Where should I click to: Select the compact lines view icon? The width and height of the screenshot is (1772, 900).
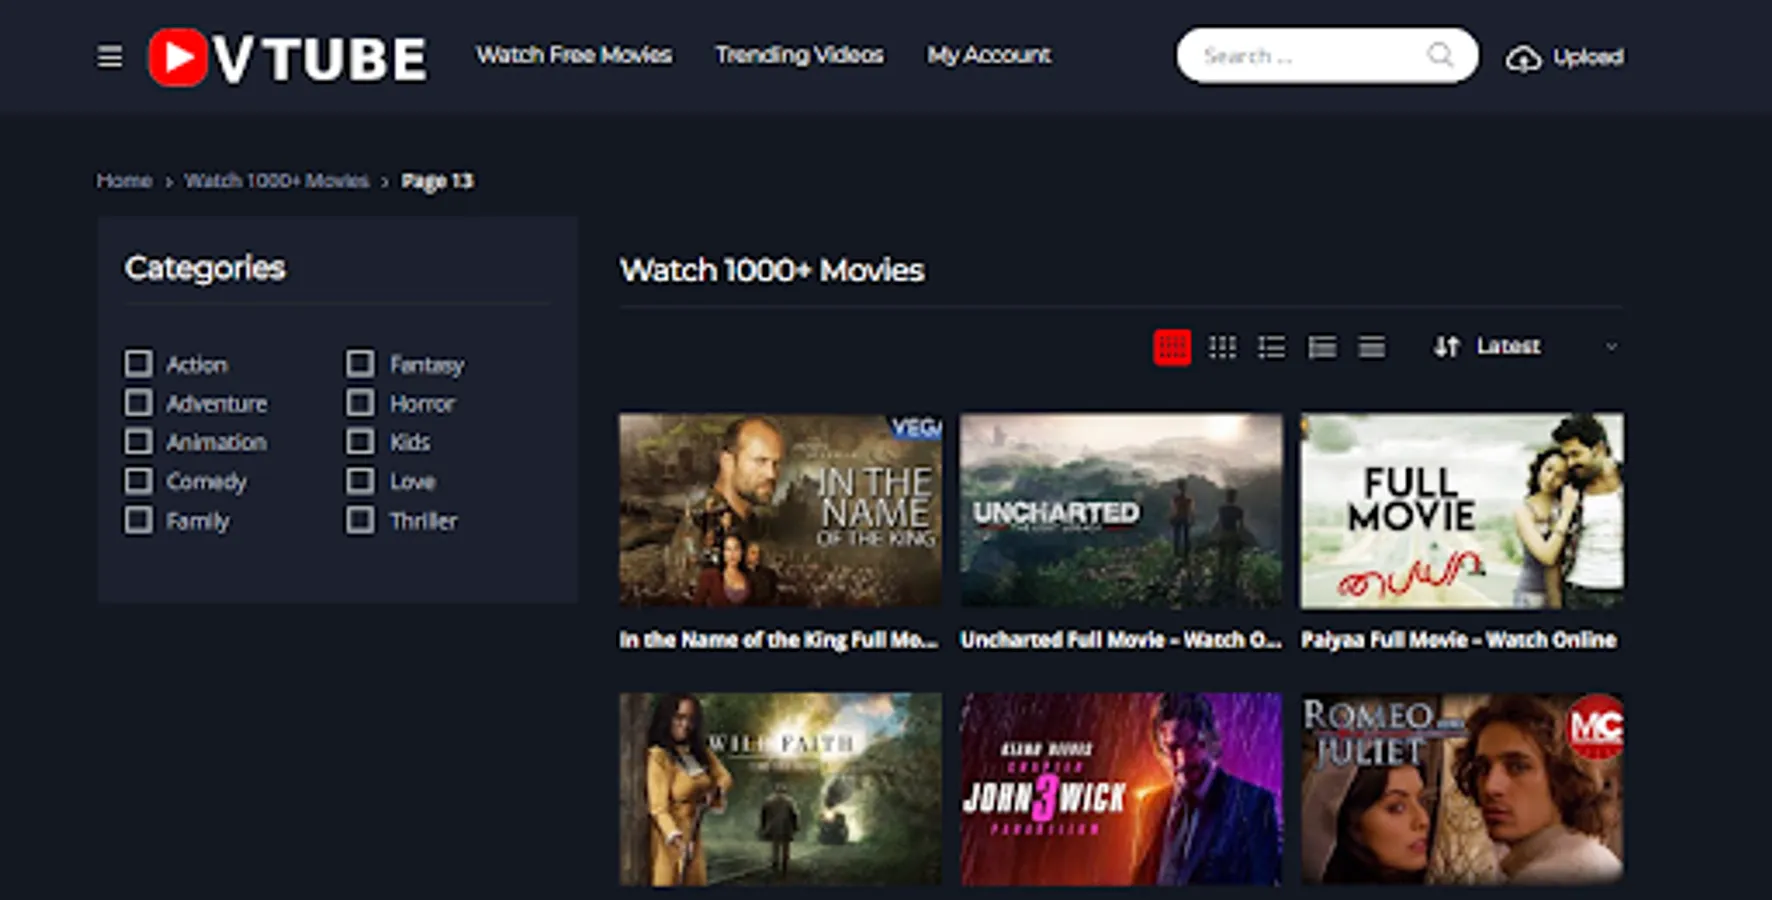pyautogui.click(x=1372, y=347)
